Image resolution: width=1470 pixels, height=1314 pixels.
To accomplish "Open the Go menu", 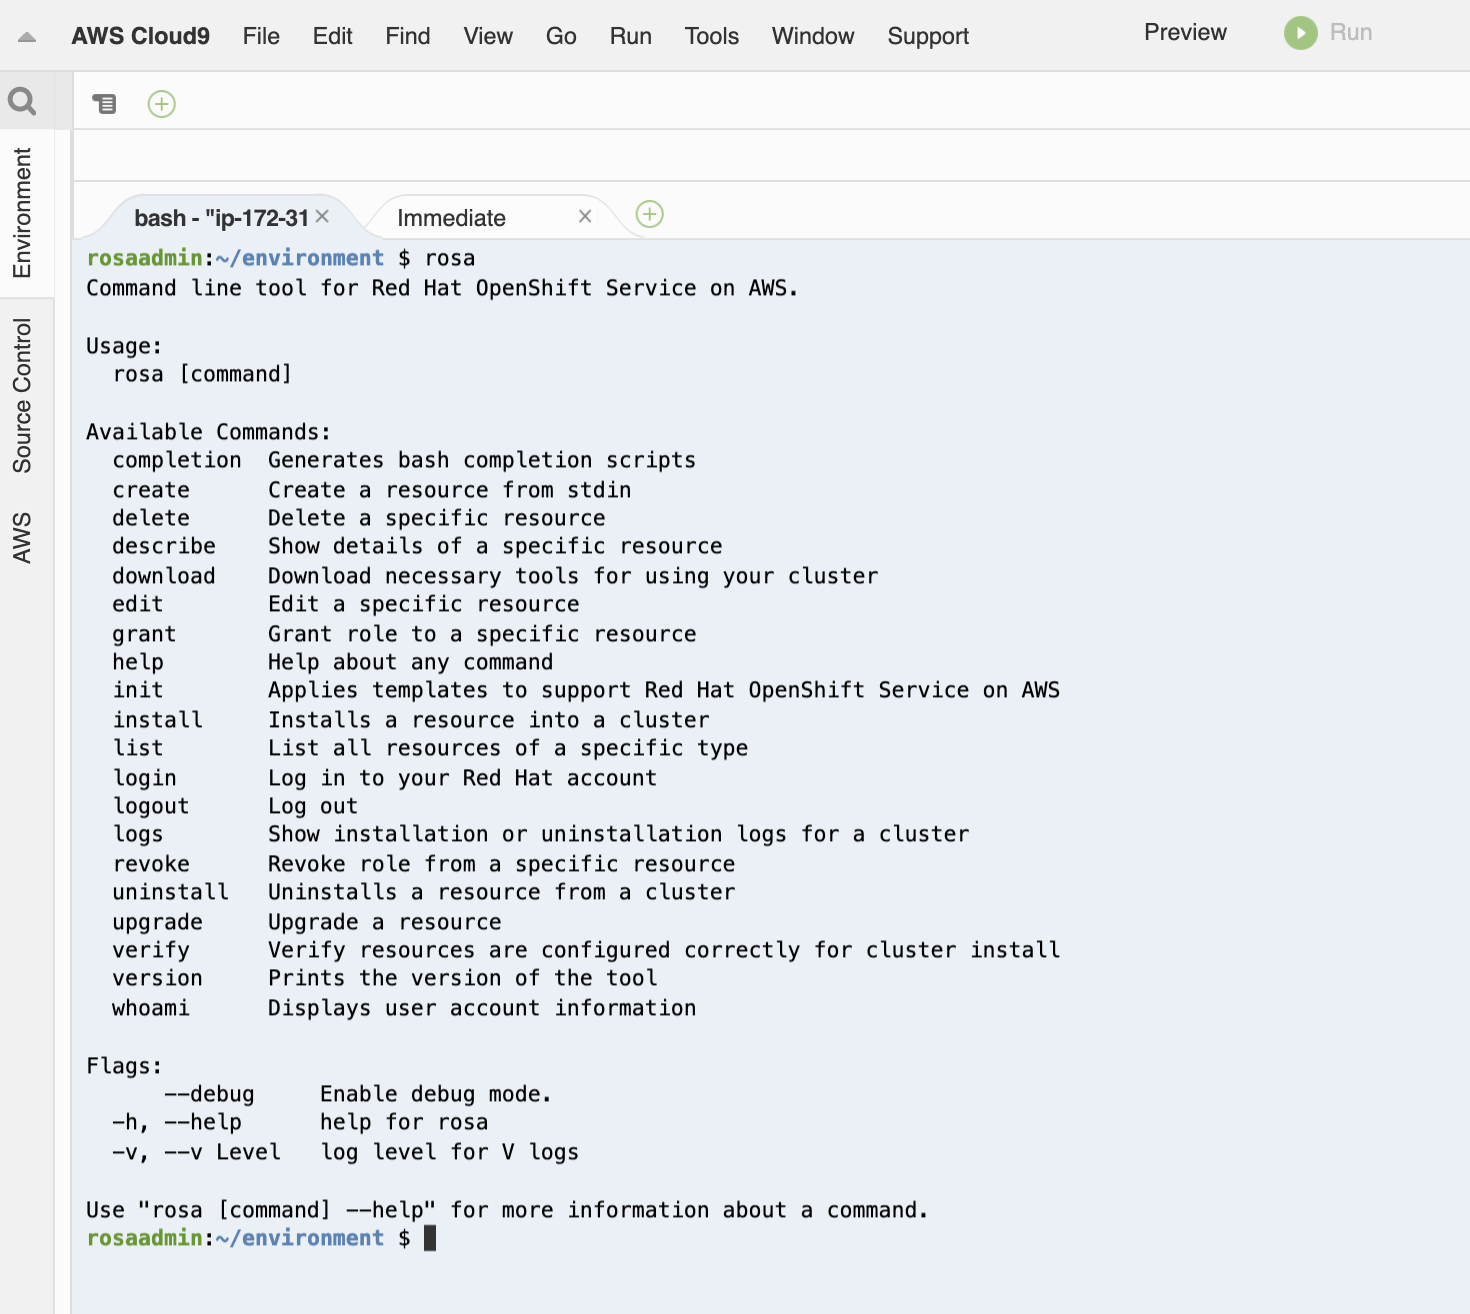I will point(561,36).
